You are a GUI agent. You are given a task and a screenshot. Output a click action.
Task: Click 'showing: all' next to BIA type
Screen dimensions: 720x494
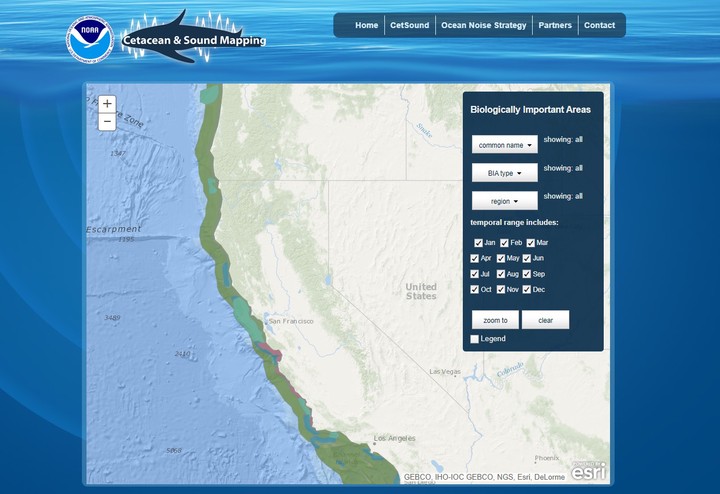(563, 168)
